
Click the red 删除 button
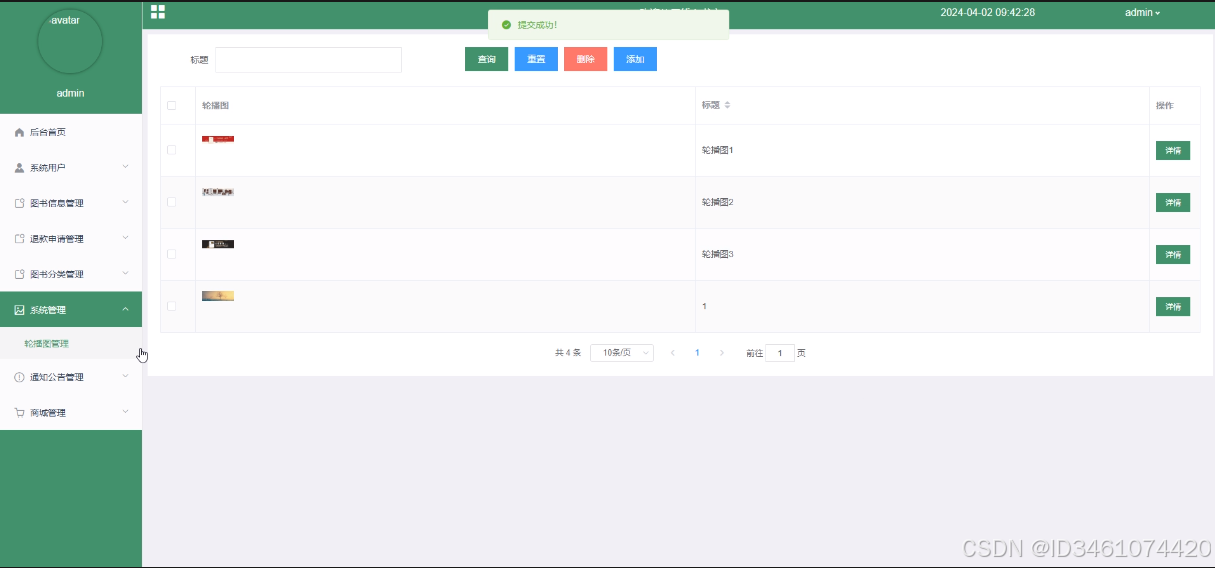click(585, 59)
